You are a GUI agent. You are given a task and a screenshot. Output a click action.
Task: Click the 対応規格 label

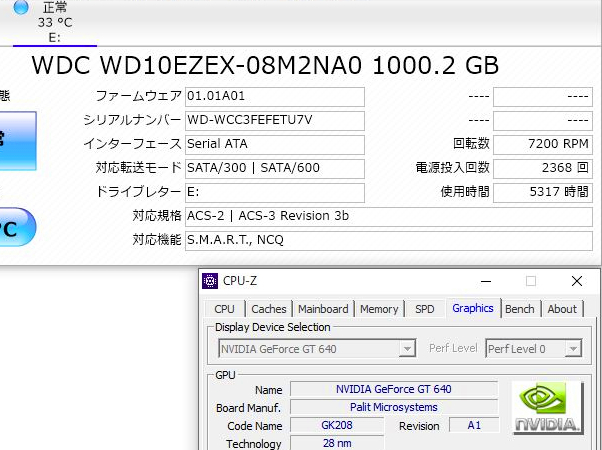(x=157, y=216)
